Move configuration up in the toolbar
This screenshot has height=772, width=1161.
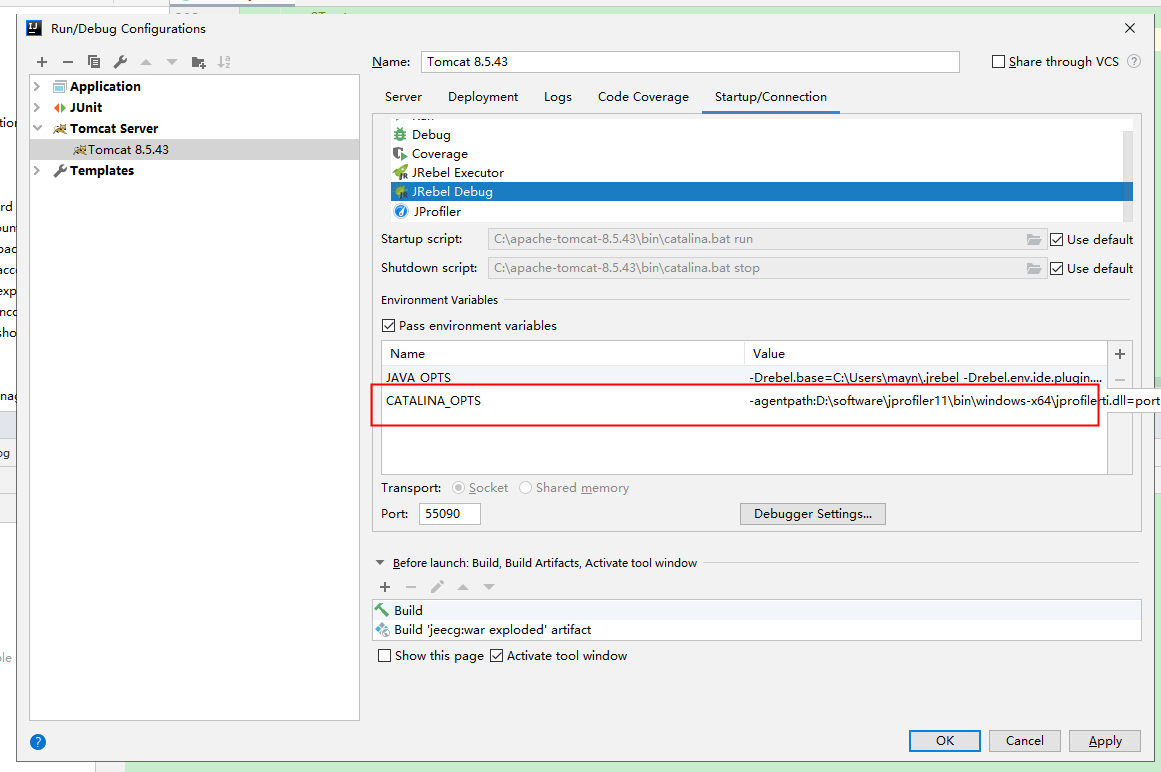point(146,62)
